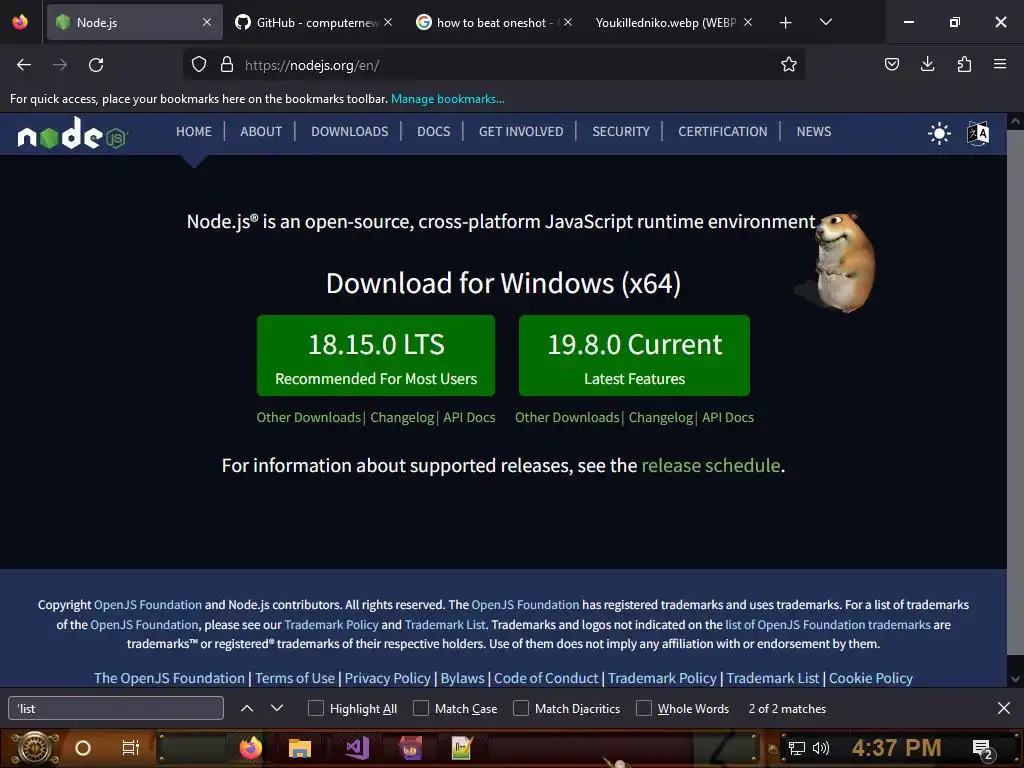The width and height of the screenshot is (1024, 768).
Task: Click the find-in-page search field
Action: click(116, 709)
